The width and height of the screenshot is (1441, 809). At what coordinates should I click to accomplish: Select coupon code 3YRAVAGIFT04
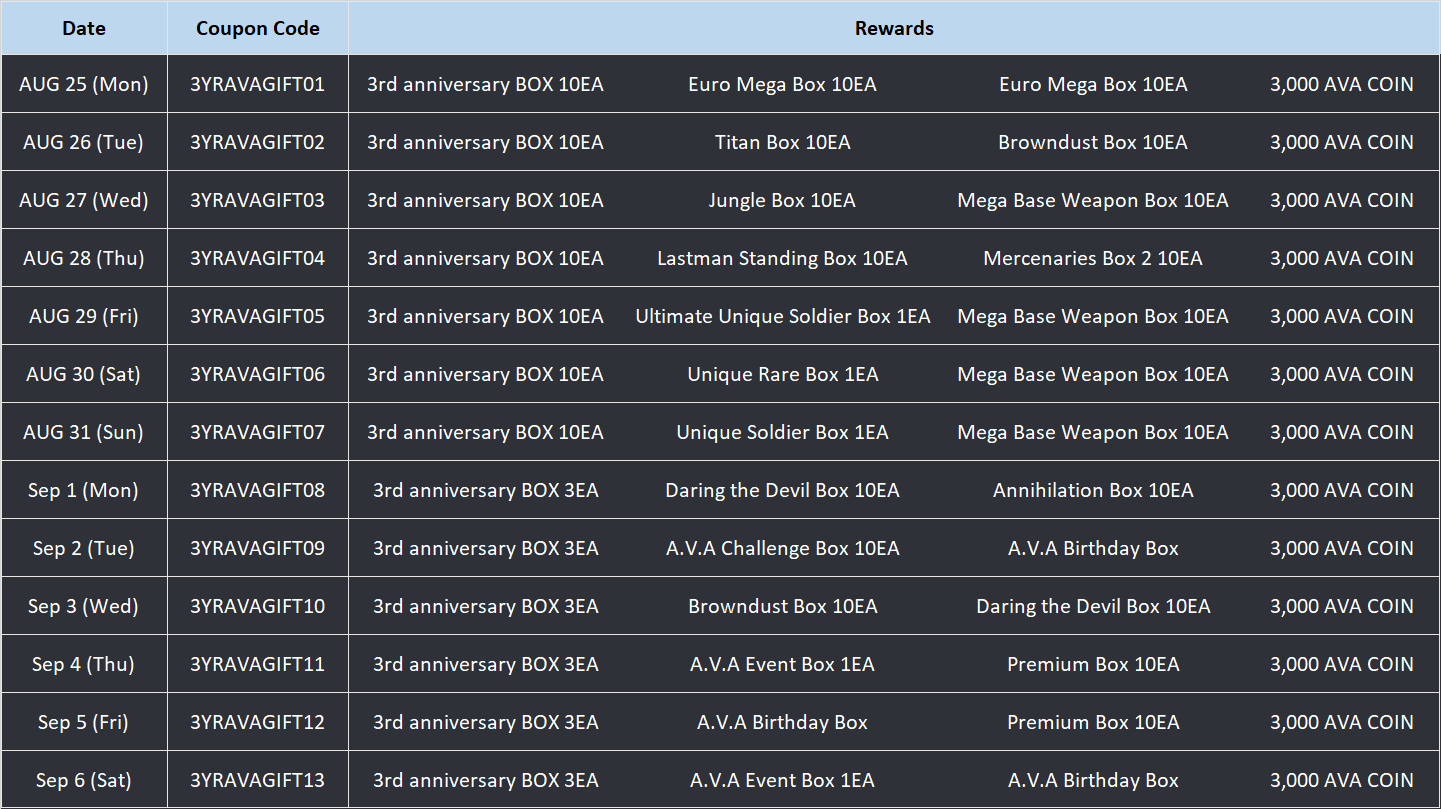click(x=258, y=258)
